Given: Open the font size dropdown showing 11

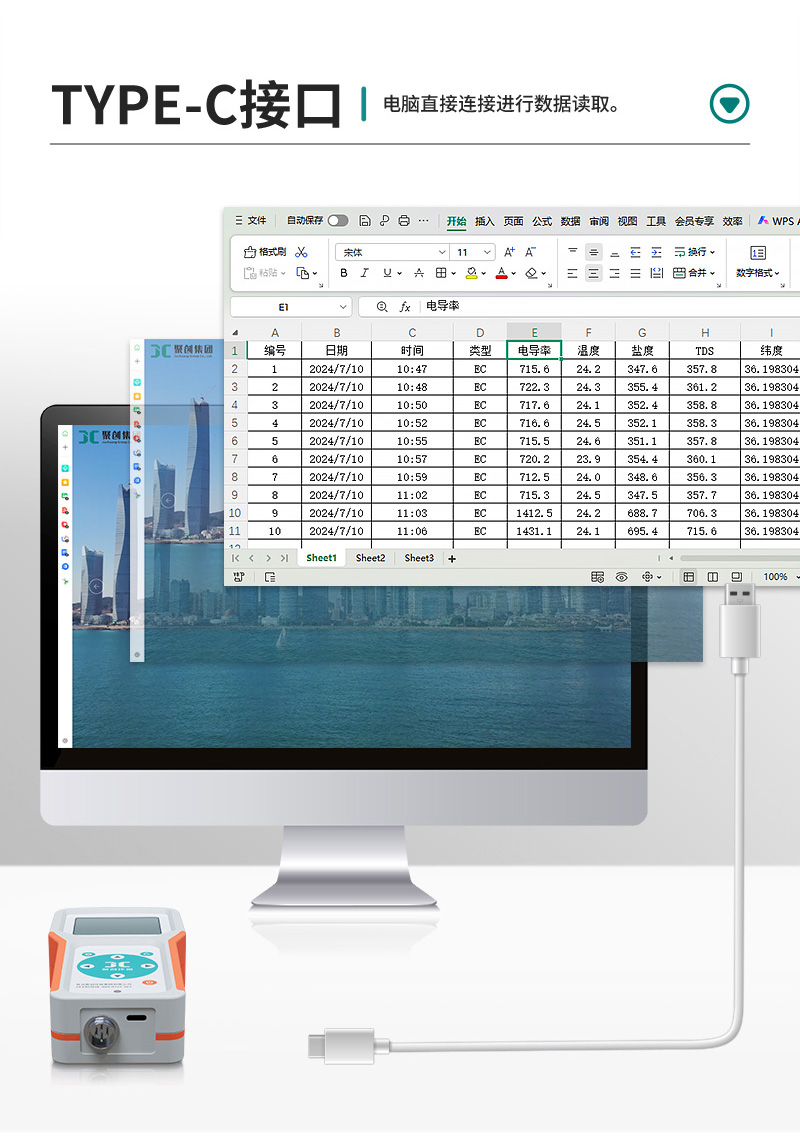Looking at the screenshot, I should (487, 253).
